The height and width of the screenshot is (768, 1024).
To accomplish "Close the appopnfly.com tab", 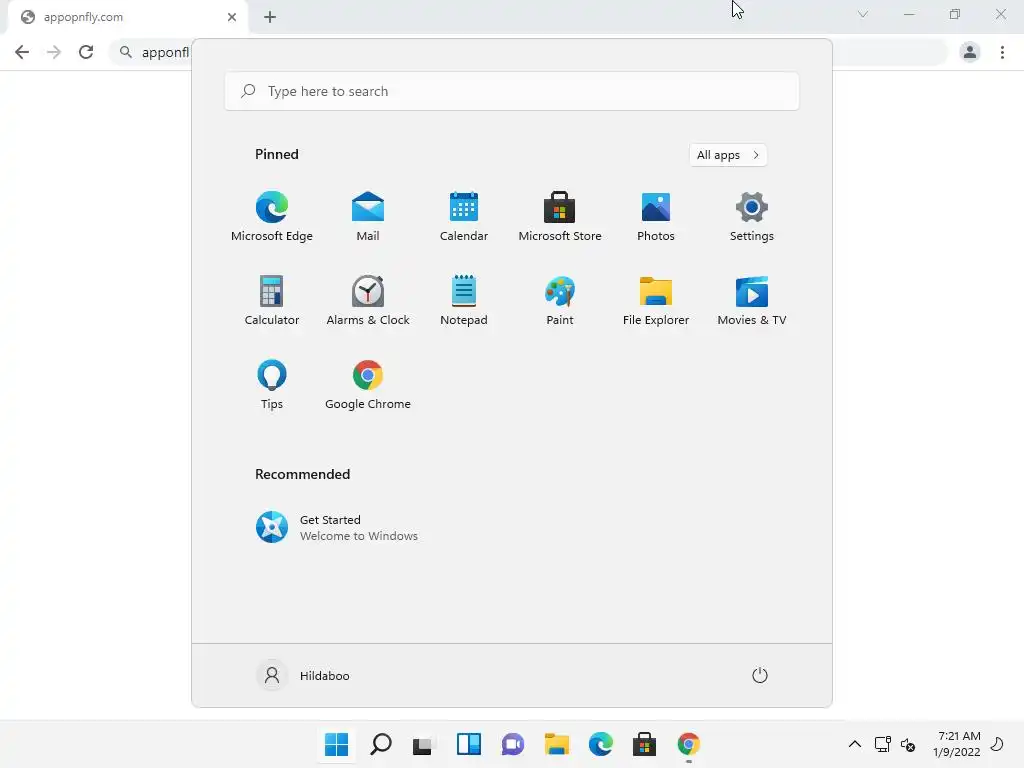I will [232, 17].
